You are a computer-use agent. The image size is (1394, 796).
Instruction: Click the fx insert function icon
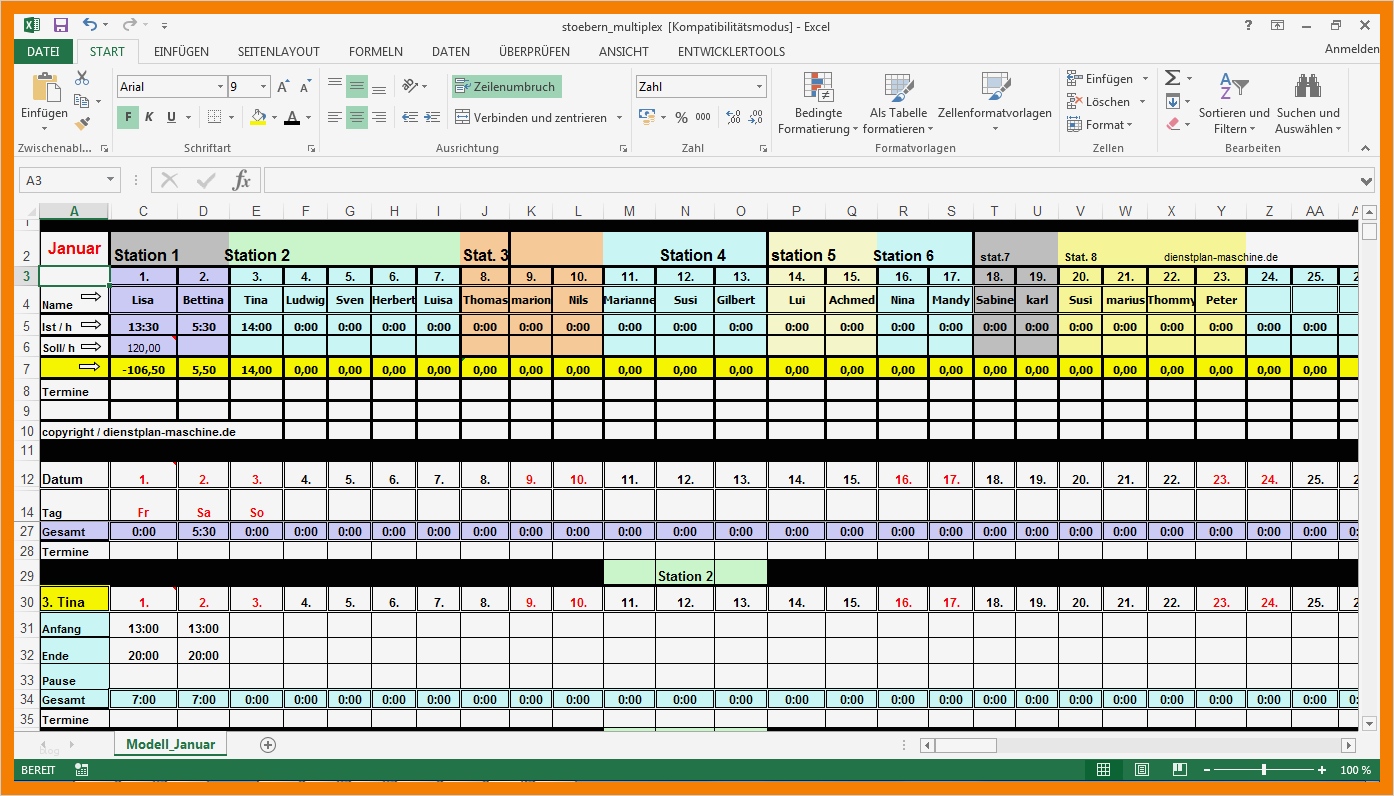[243, 180]
